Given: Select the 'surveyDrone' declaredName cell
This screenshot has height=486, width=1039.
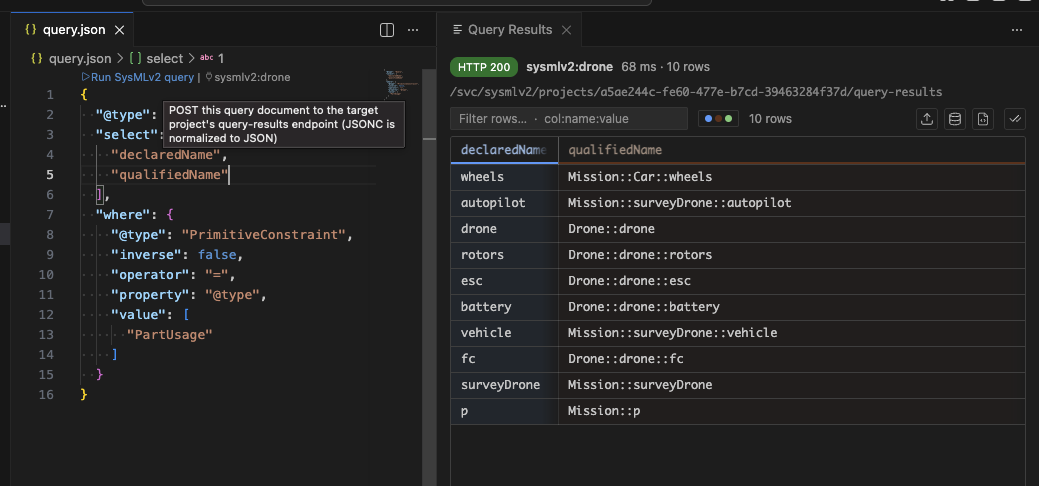Looking at the screenshot, I should pyautogui.click(x=504, y=385).
